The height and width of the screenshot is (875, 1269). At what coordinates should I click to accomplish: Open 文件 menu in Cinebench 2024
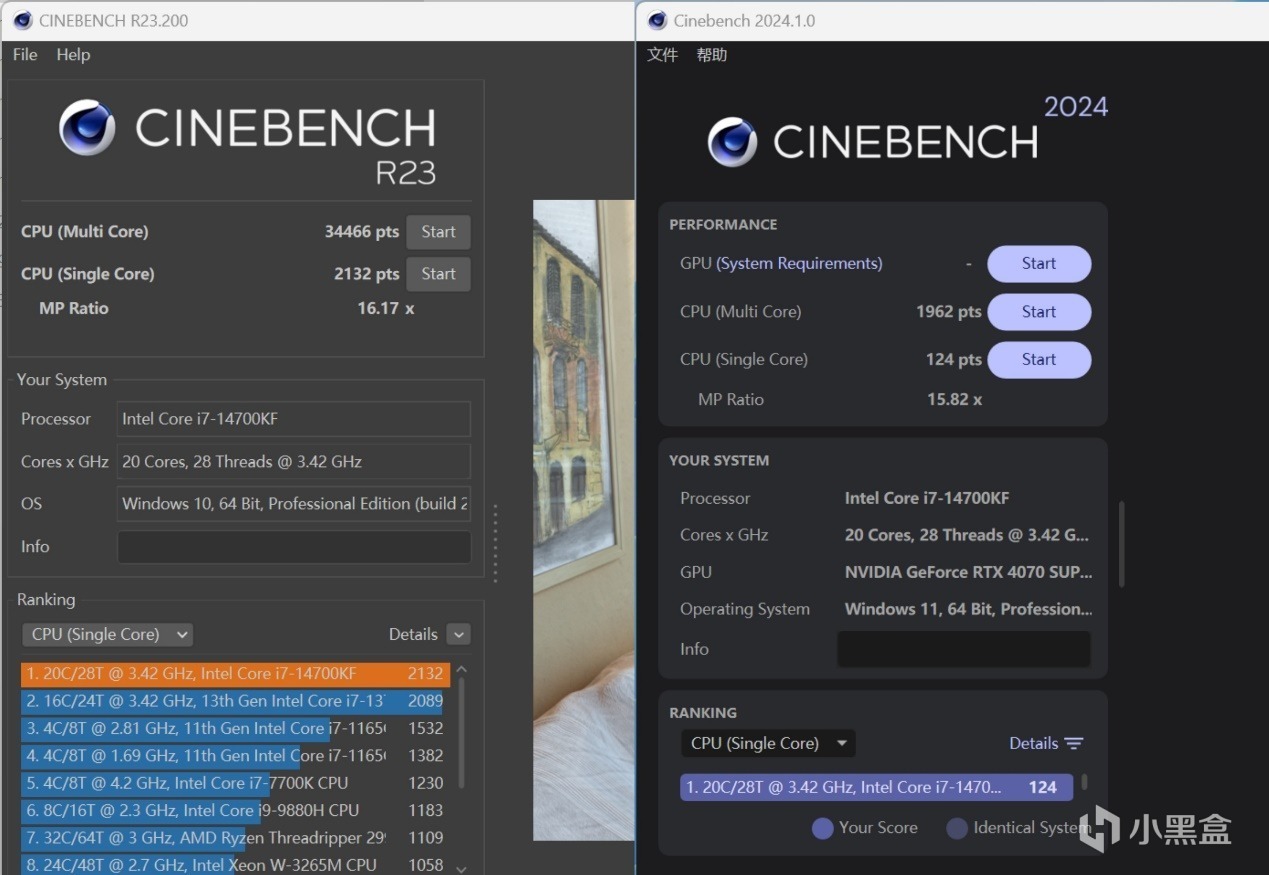click(662, 55)
